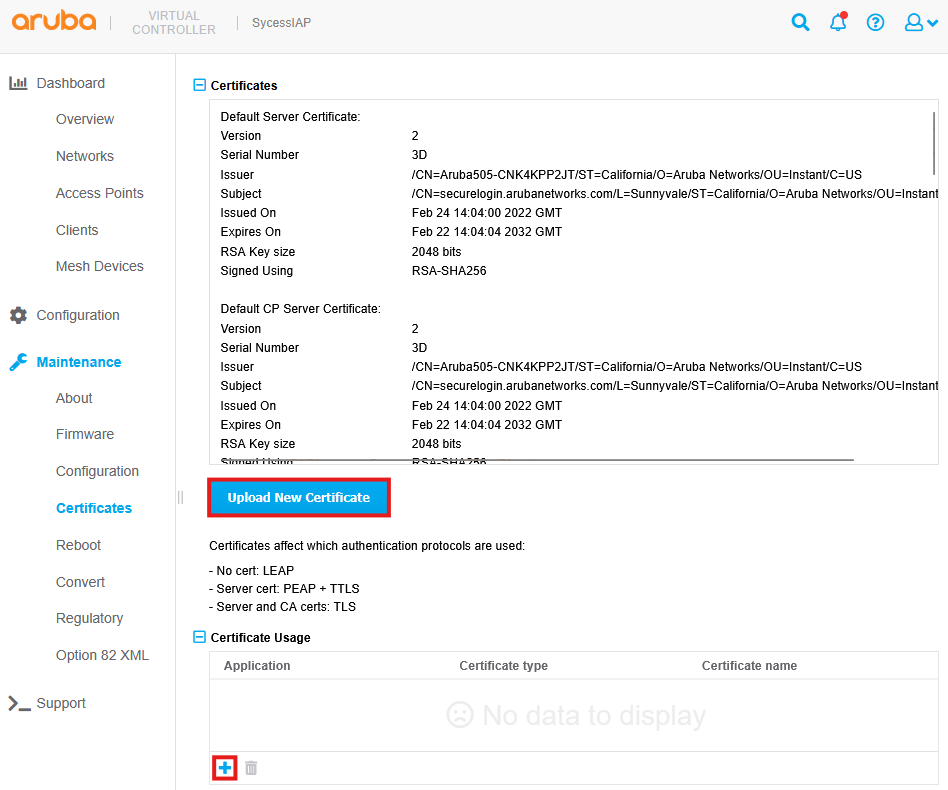Click the Configuration gear icon

(x=18, y=315)
